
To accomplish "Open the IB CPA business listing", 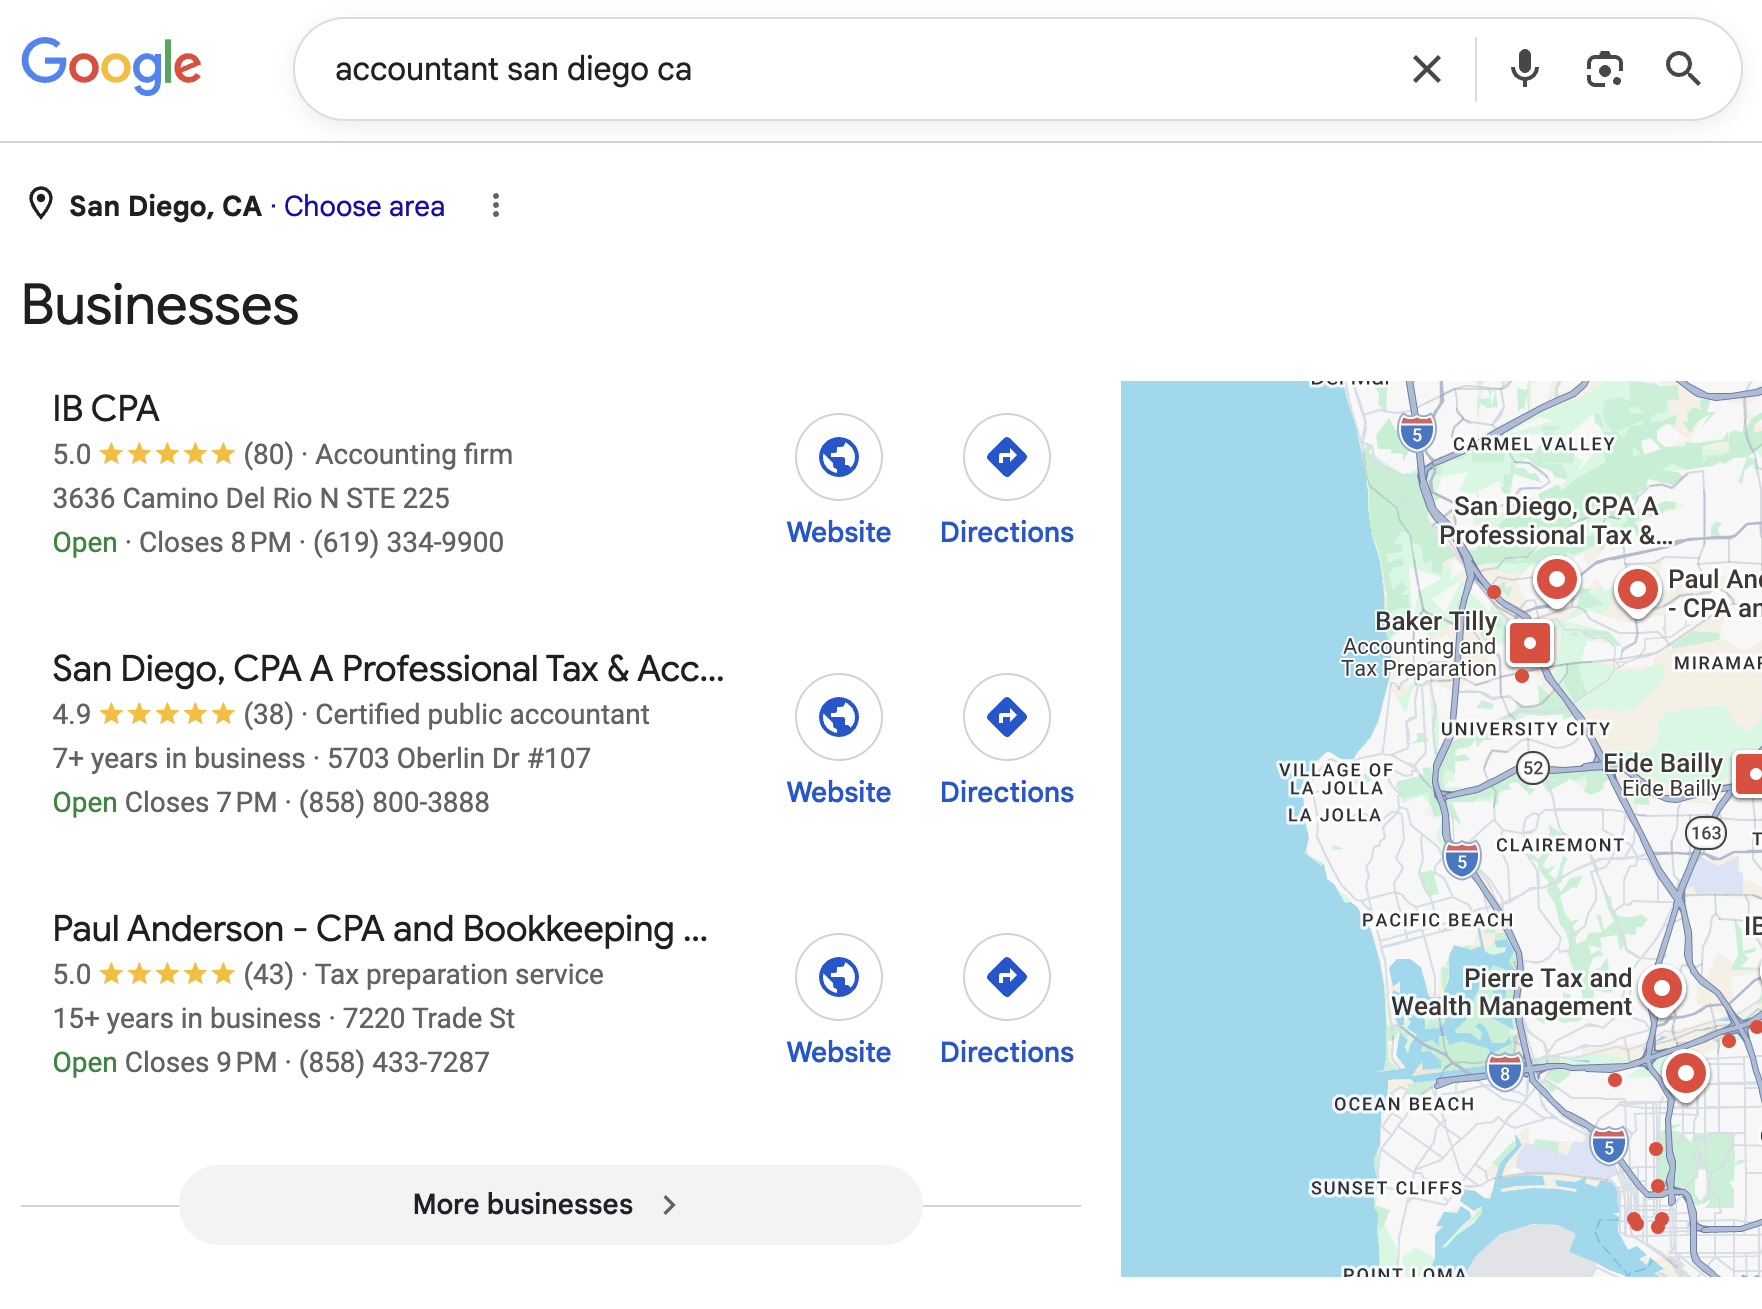I will (x=105, y=409).
